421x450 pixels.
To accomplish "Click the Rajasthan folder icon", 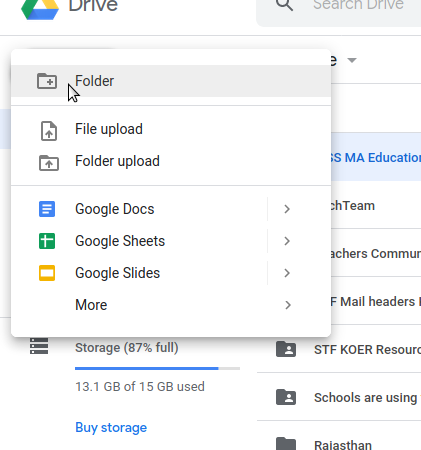I will (286, 444).
